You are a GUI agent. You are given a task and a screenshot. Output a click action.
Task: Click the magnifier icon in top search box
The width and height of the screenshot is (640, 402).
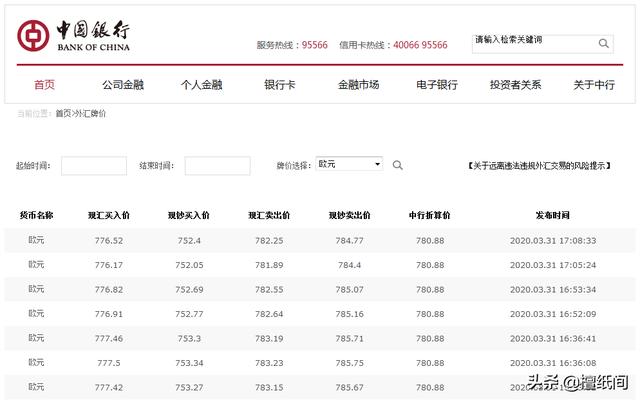click(x=604, y=44)
